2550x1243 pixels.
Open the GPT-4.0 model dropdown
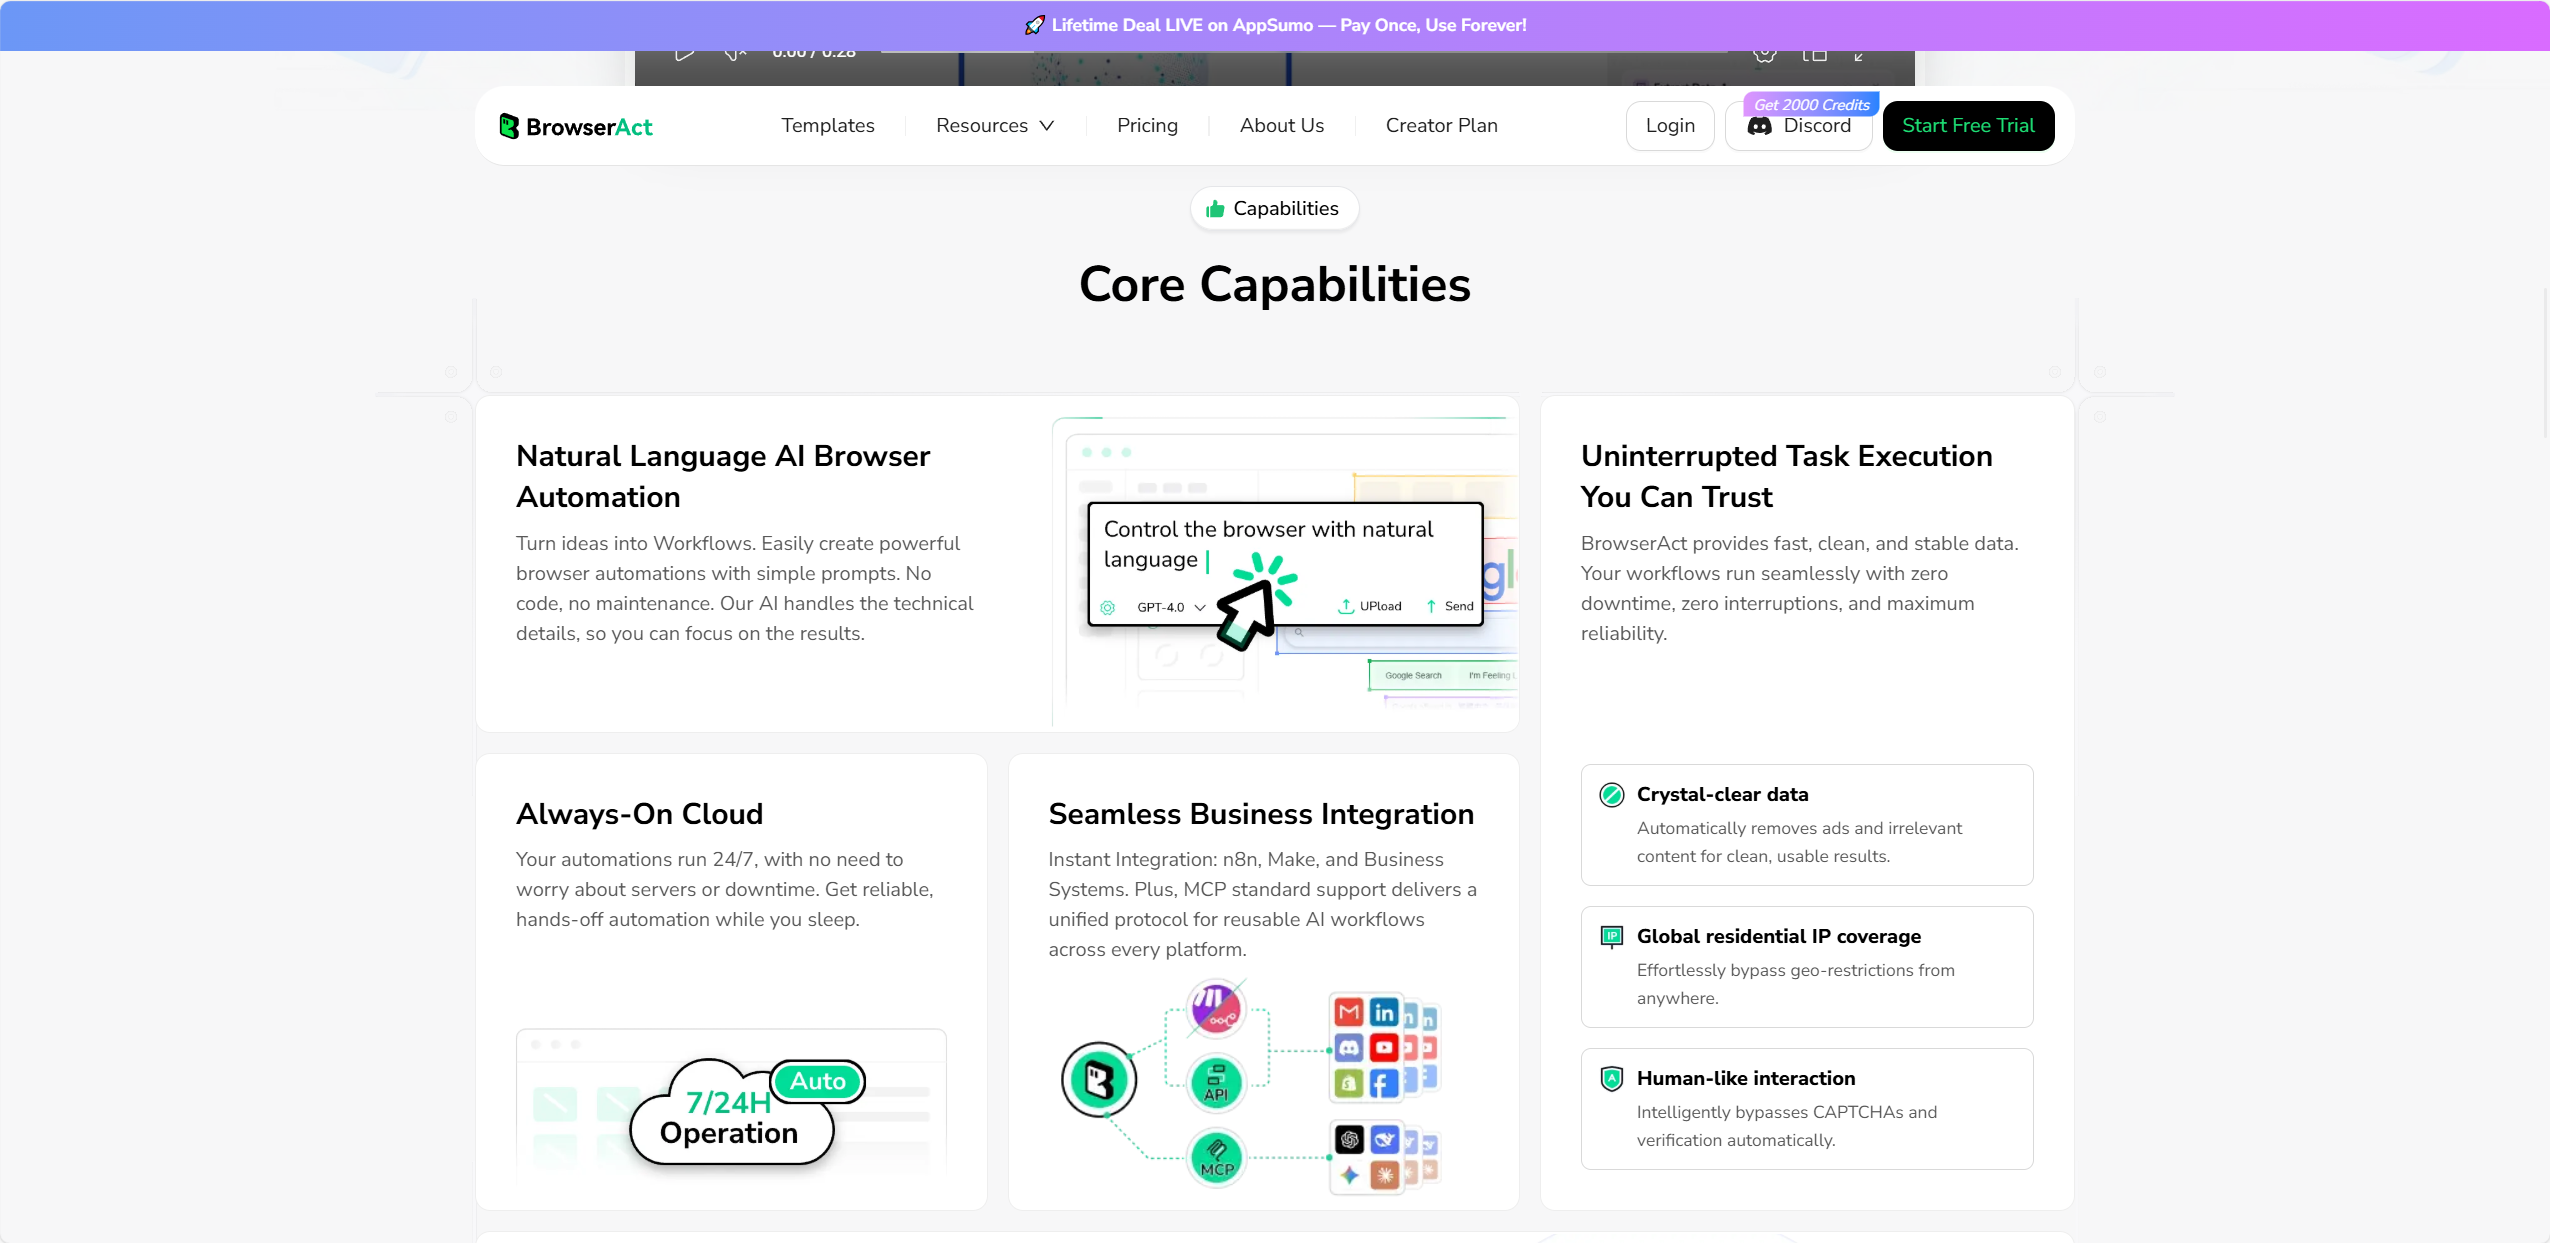[x=1170, y=607]
